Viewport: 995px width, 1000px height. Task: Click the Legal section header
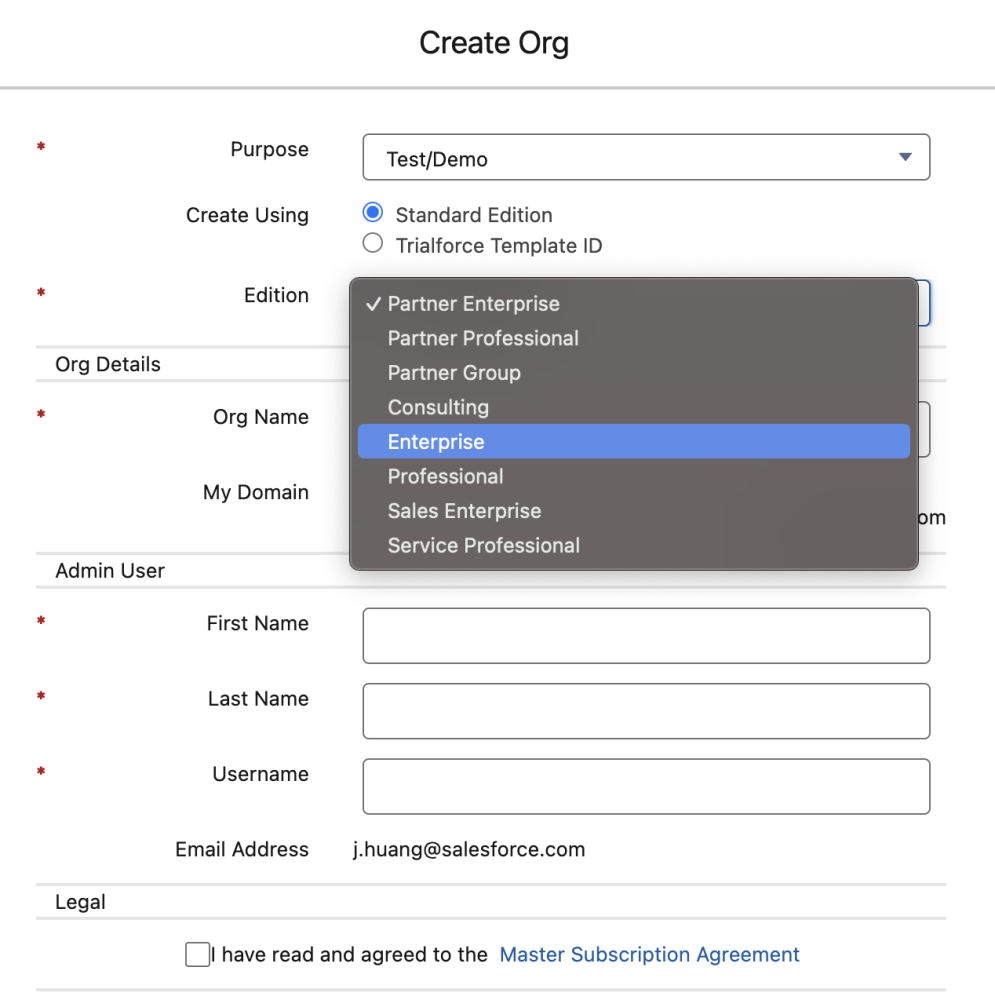79,901
